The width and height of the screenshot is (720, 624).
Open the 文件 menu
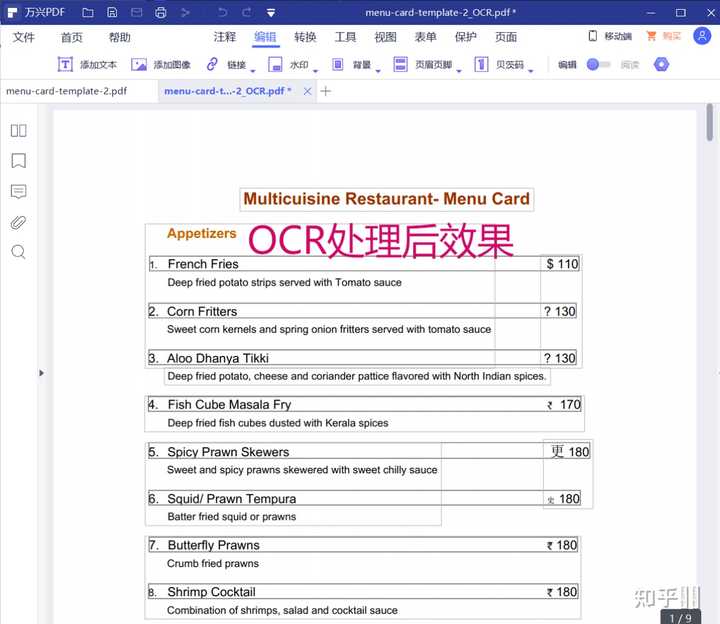[x=24, y=37]
